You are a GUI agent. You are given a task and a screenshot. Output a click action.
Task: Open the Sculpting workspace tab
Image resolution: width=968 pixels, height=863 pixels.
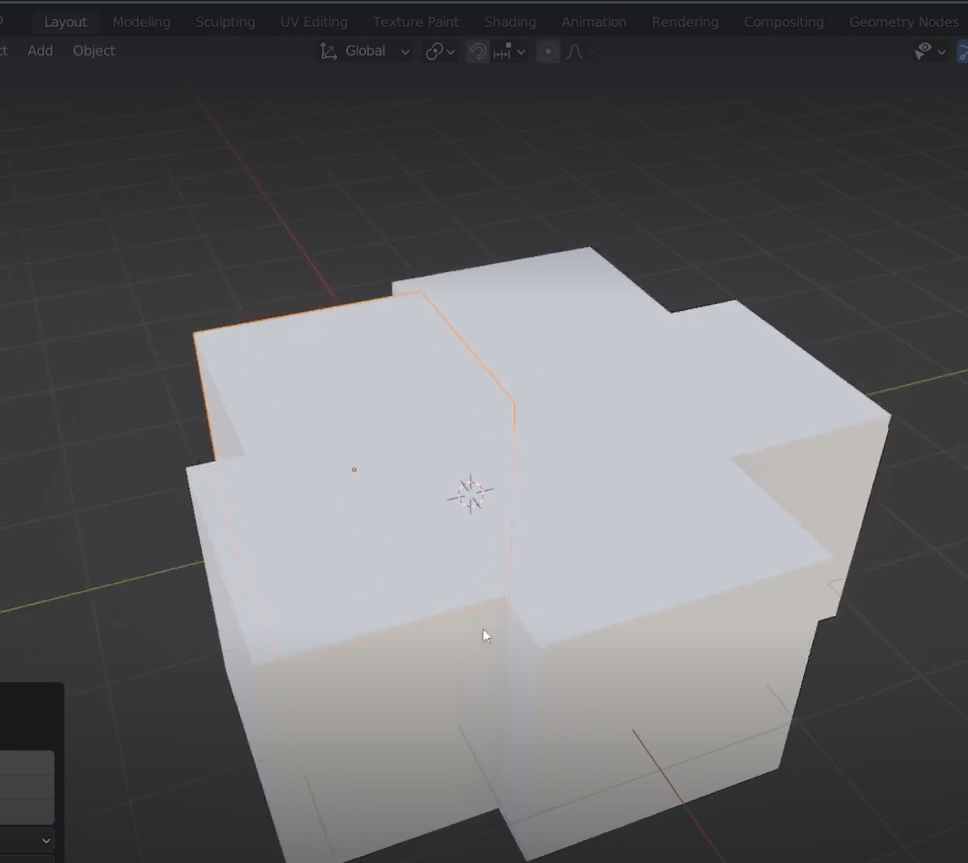coord(225,22)
